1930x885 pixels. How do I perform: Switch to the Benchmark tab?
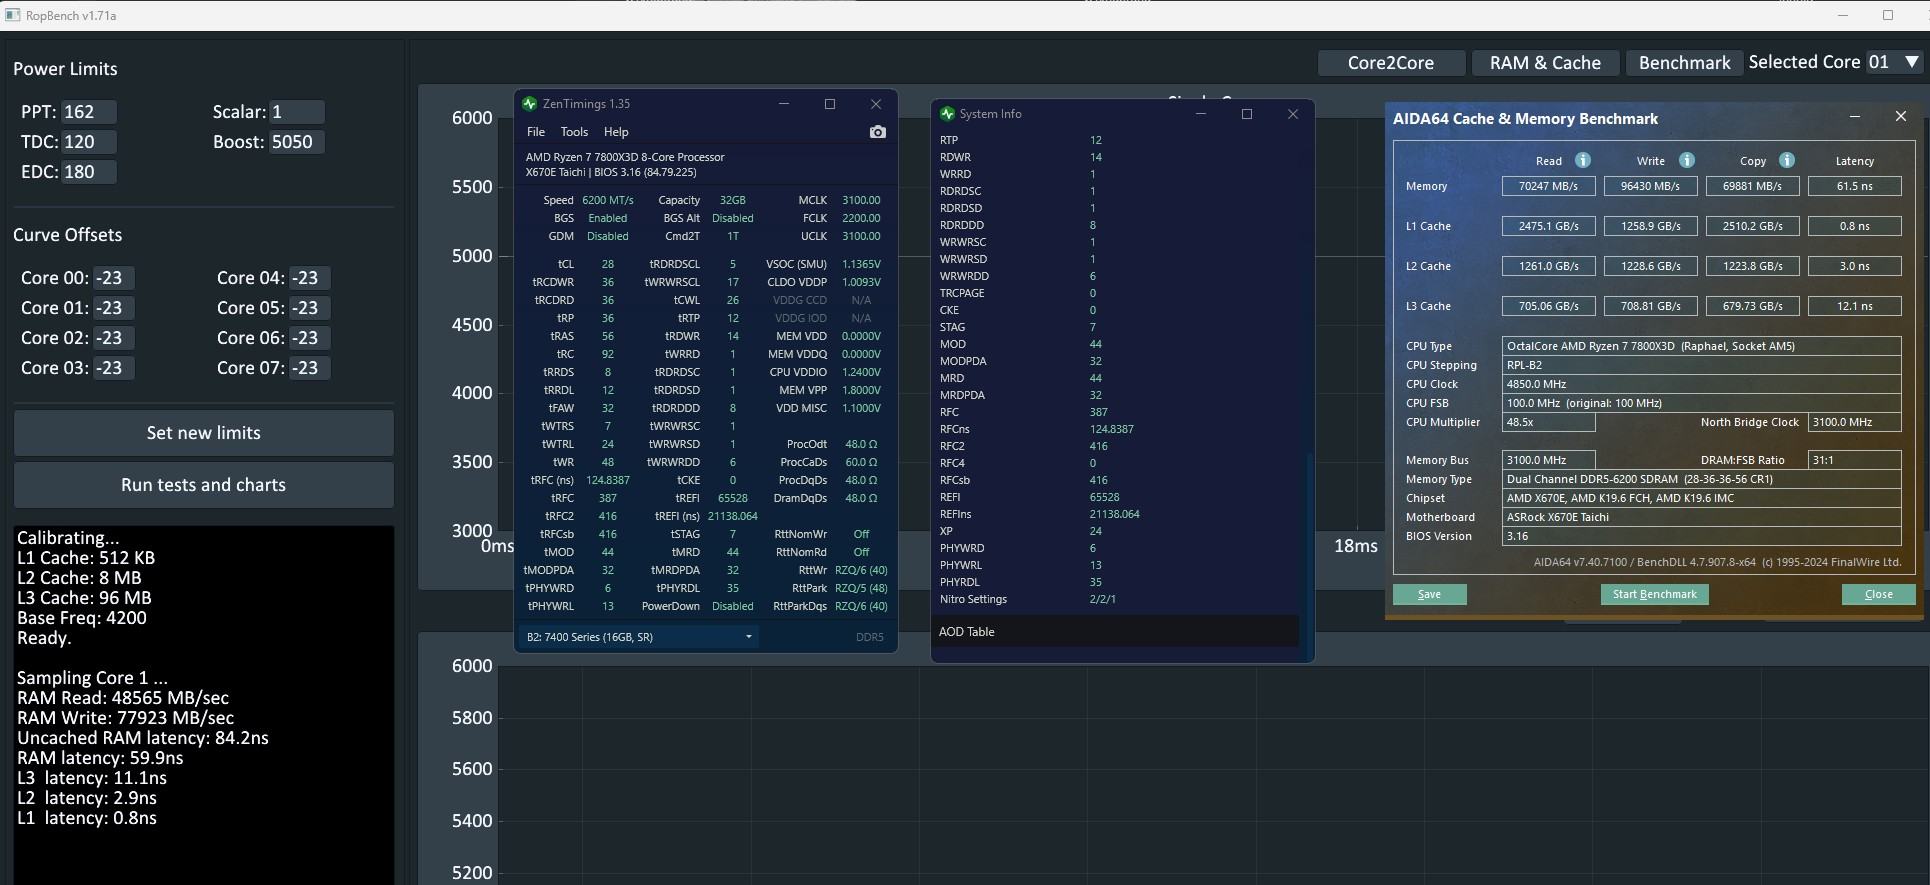click(1684, 63)
